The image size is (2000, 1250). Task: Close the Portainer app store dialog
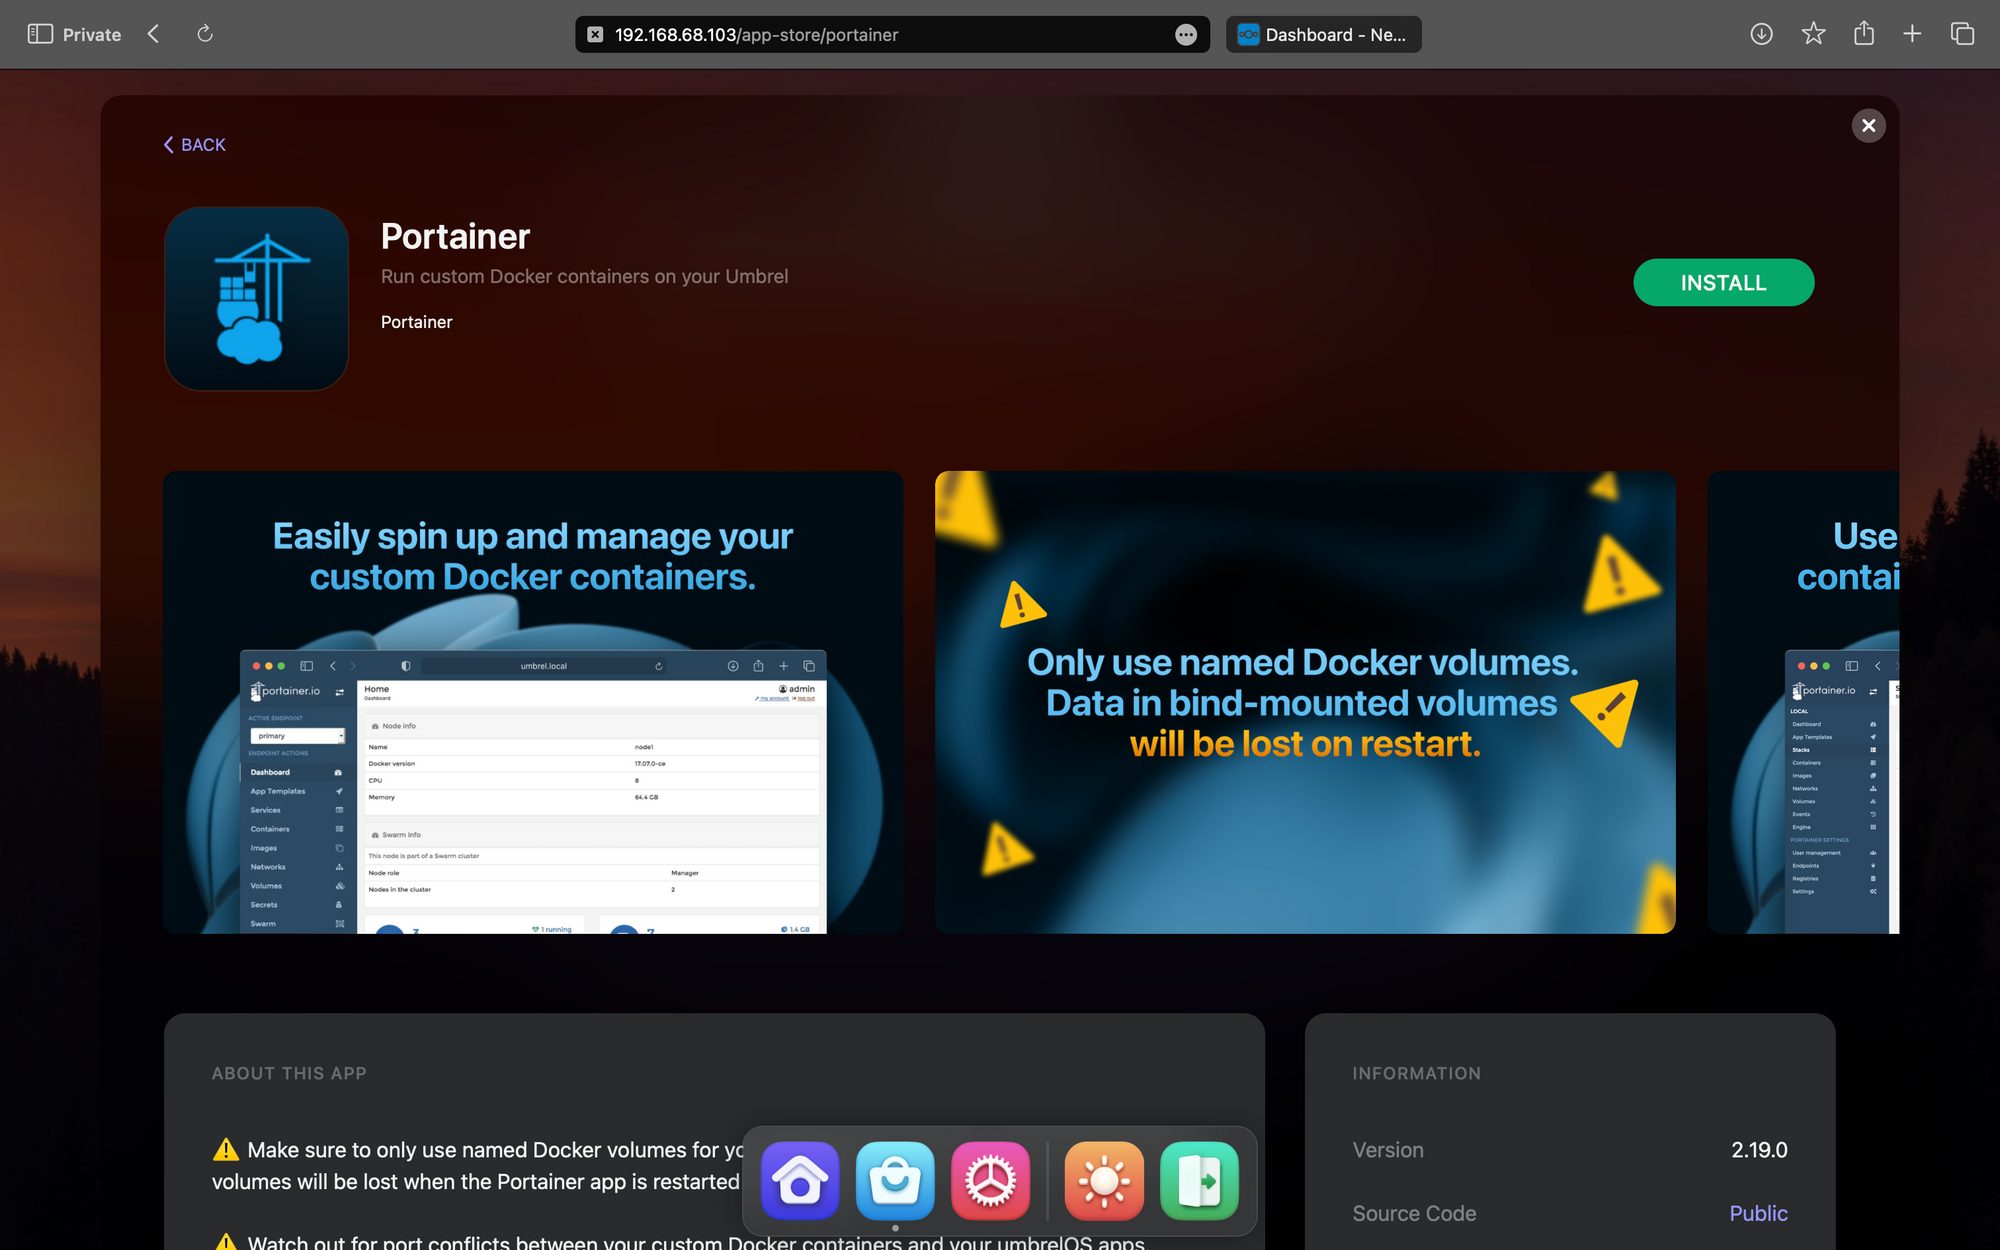(x=1868, y=125)
